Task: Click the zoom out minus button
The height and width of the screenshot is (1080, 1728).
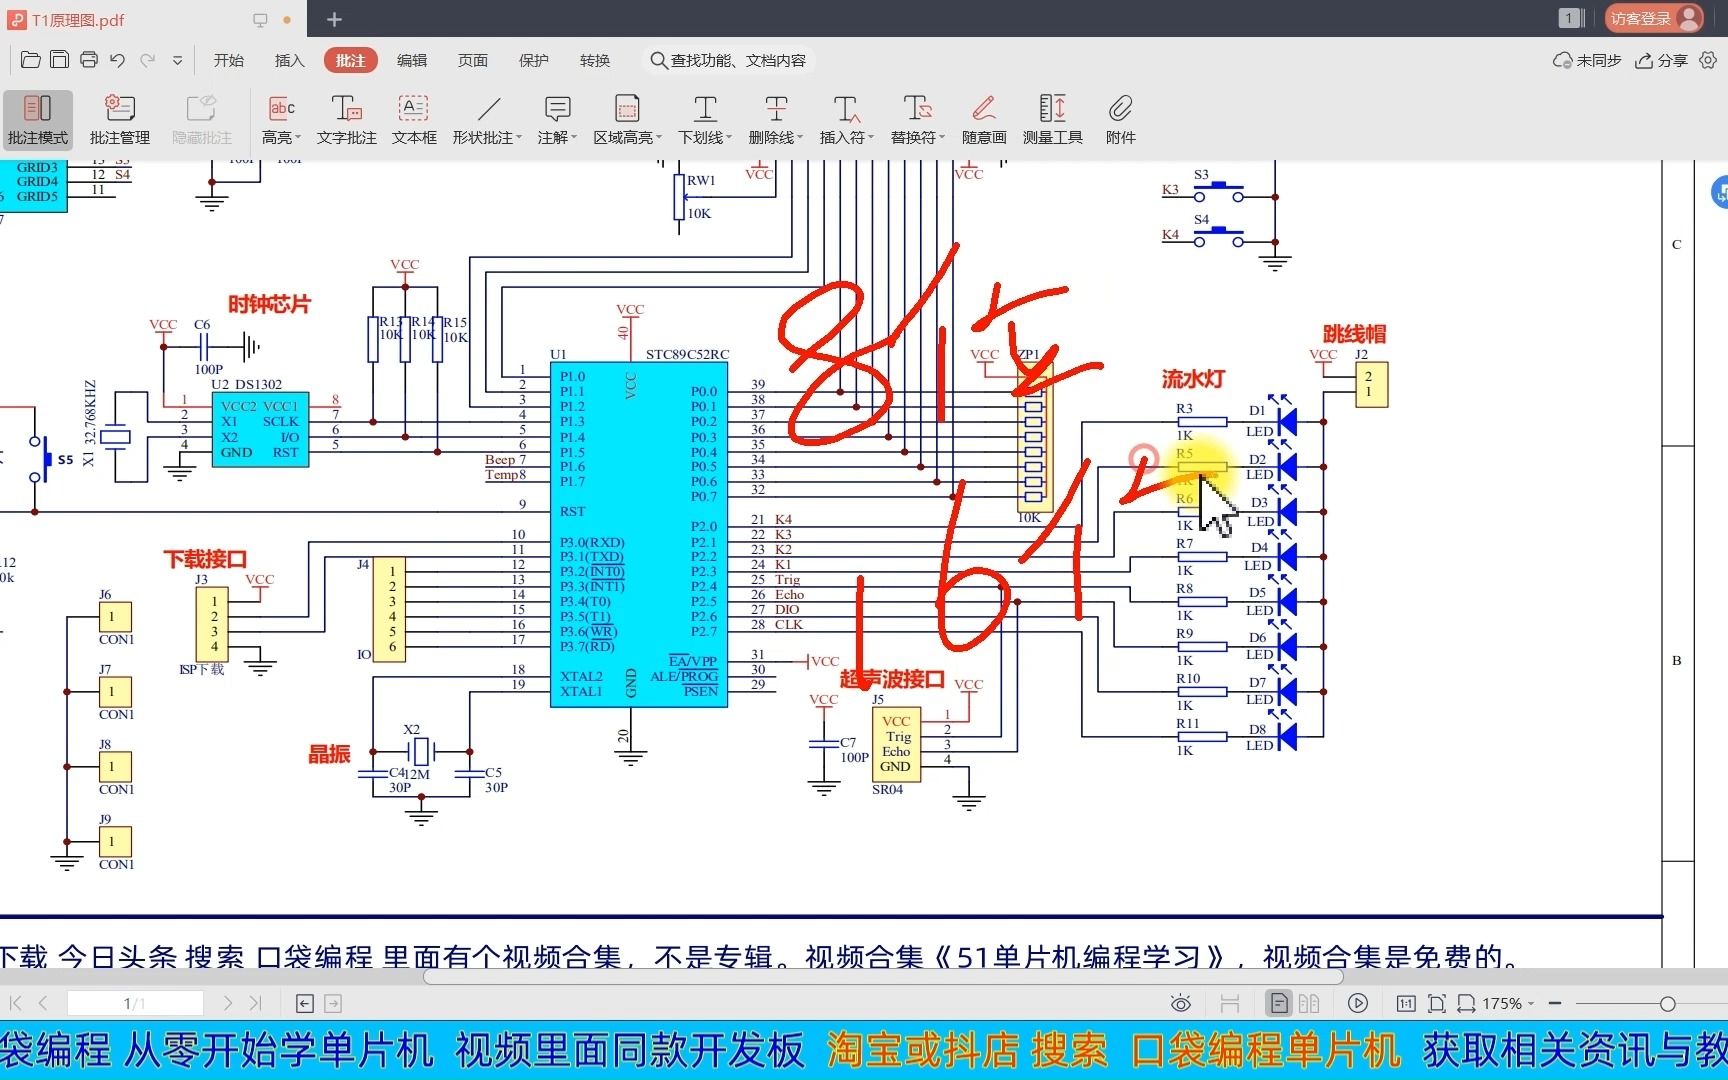Action: click(1555, 1003)
